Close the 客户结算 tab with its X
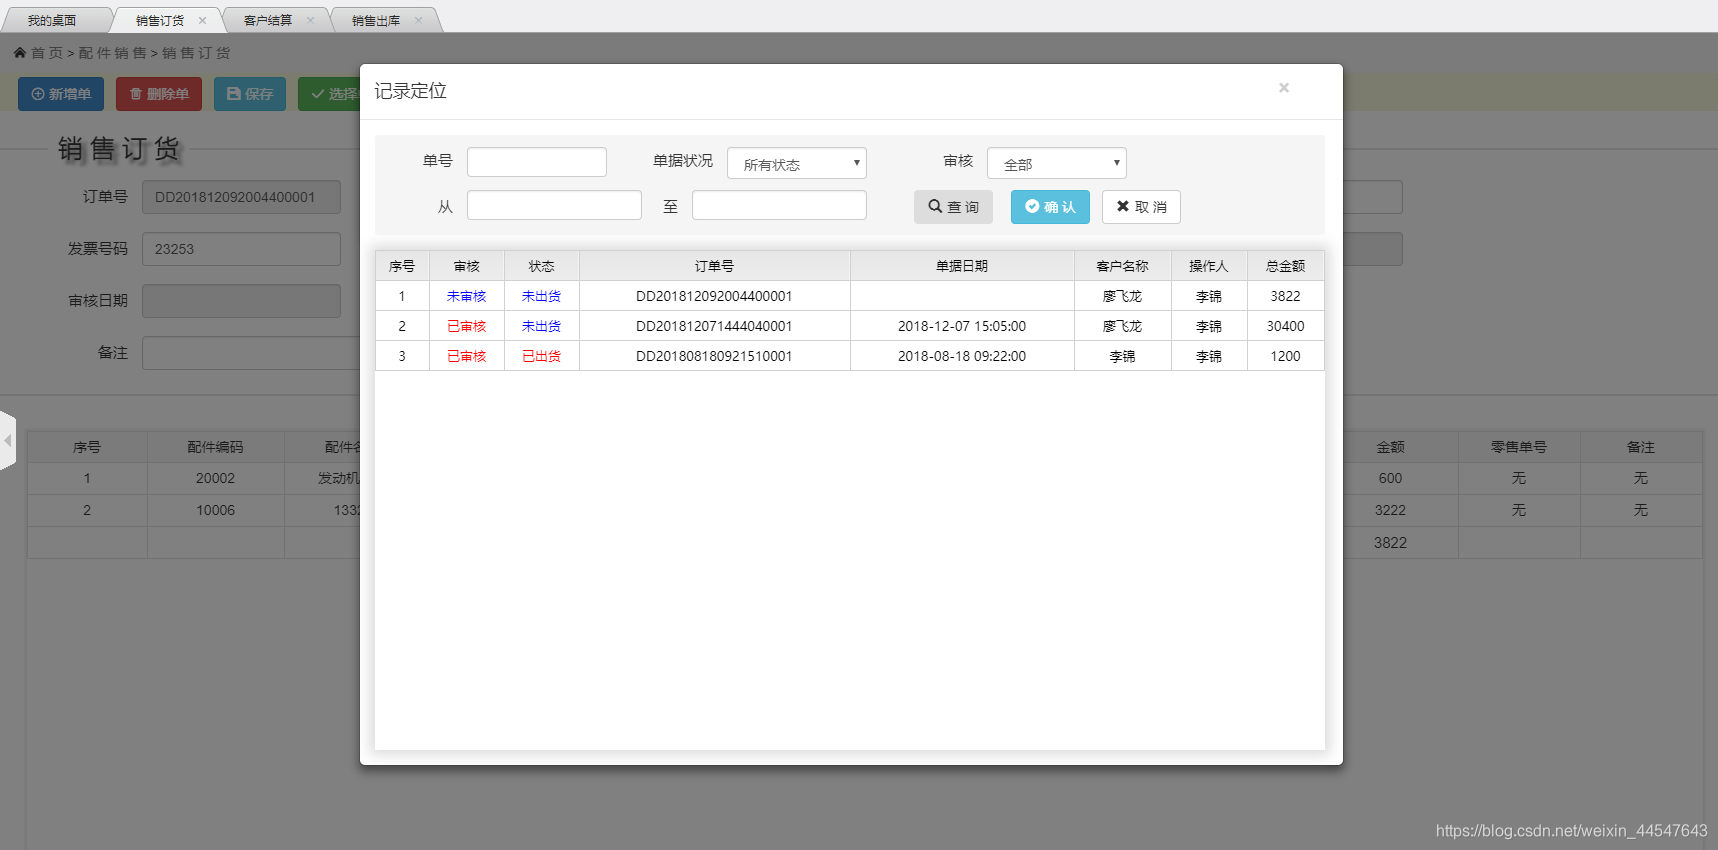The image size is (1718, 850). [310, 20]
